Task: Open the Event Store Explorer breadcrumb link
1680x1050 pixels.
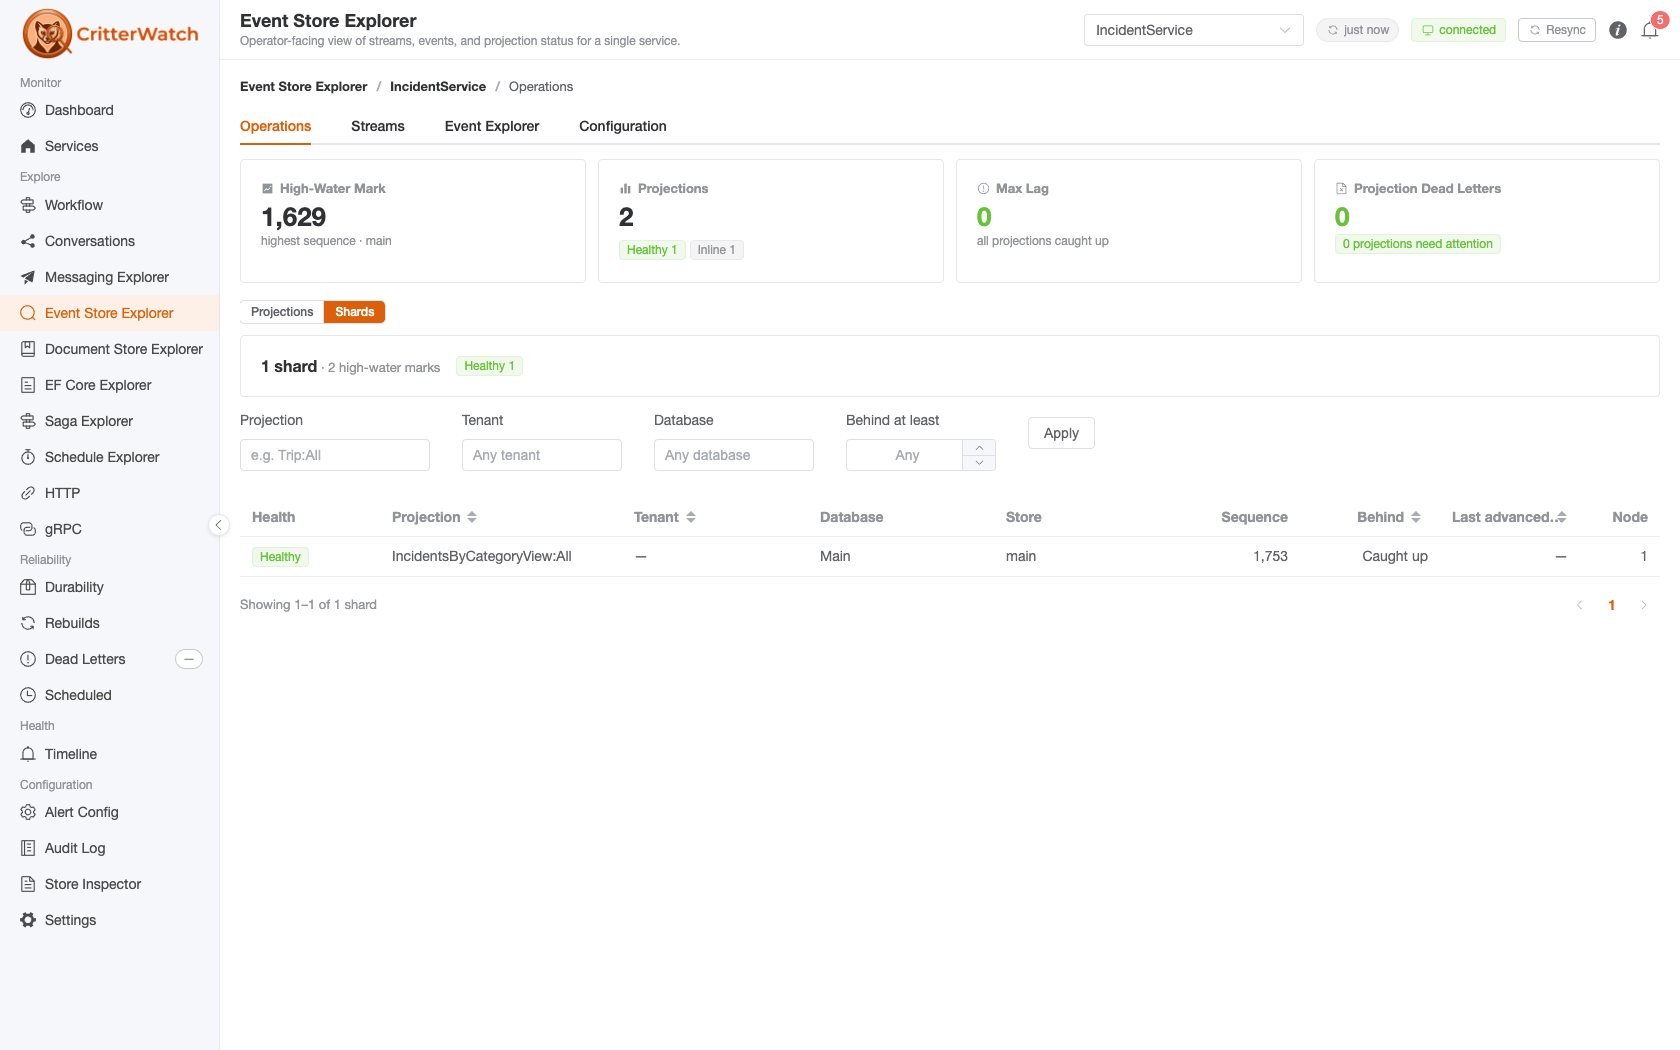Action: (x=304, y=87)
